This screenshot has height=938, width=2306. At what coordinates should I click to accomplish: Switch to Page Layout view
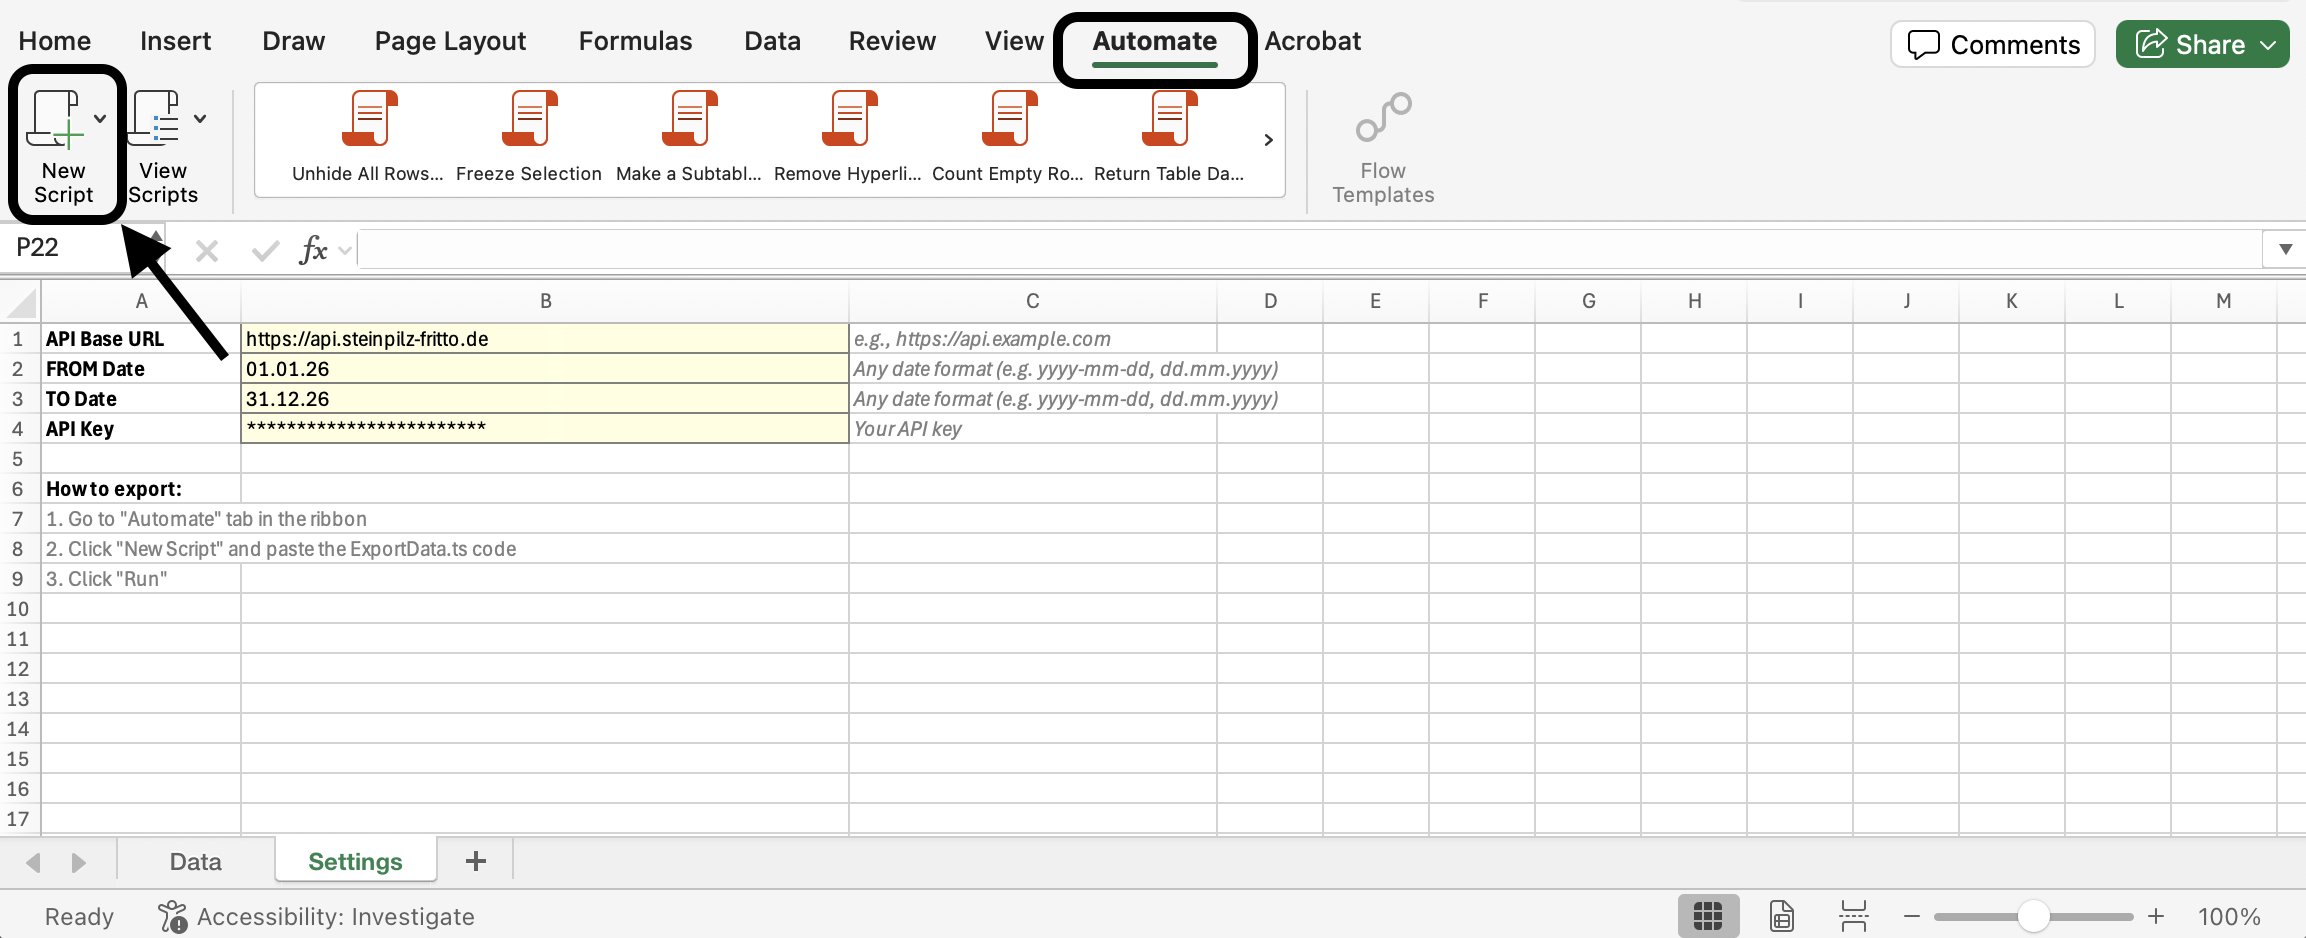click(x=1781, y=916)
